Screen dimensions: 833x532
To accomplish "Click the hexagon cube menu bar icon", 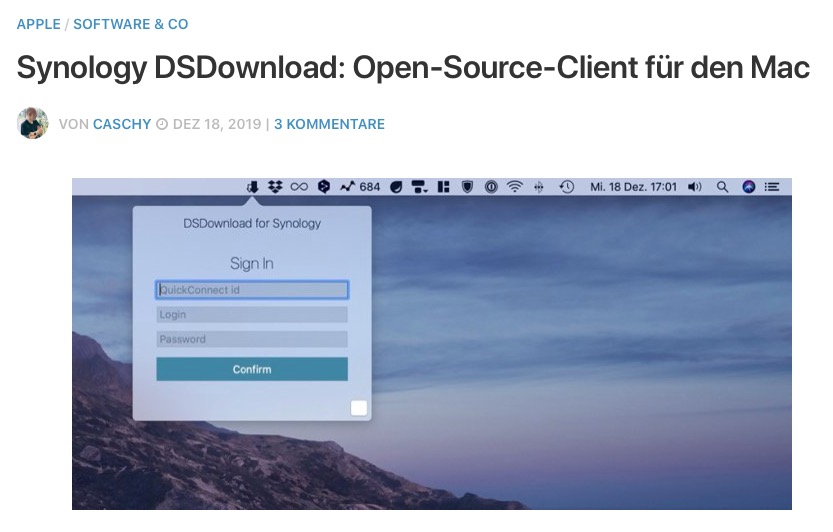I will click(x=324, y=187).
